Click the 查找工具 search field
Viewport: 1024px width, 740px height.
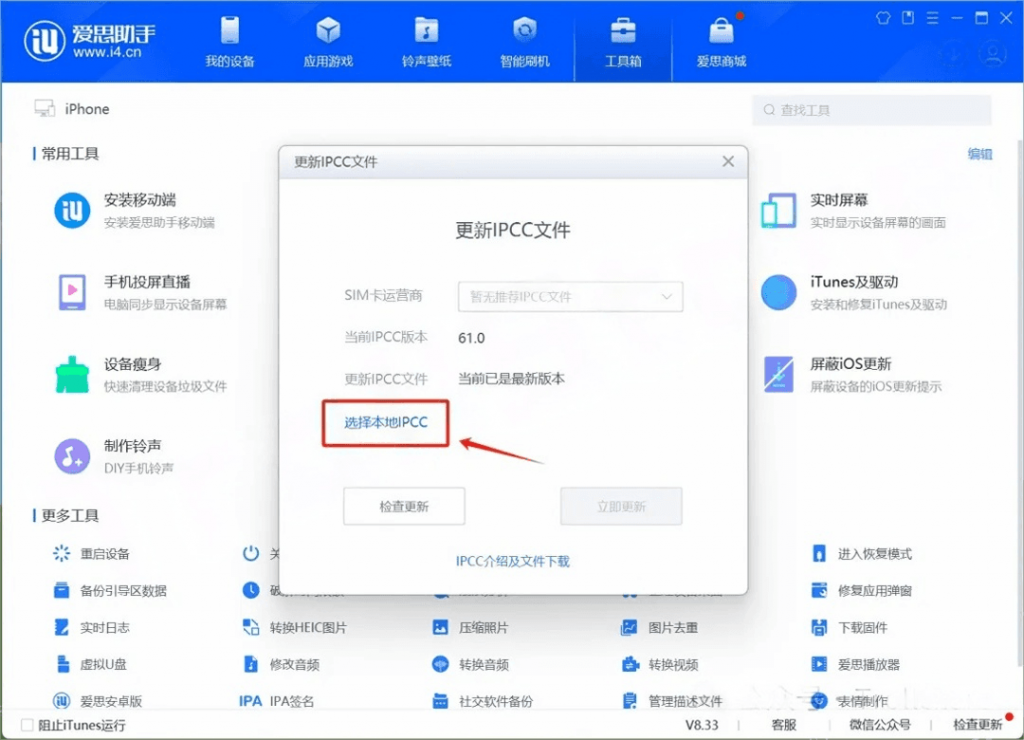(x=870, y=110)
